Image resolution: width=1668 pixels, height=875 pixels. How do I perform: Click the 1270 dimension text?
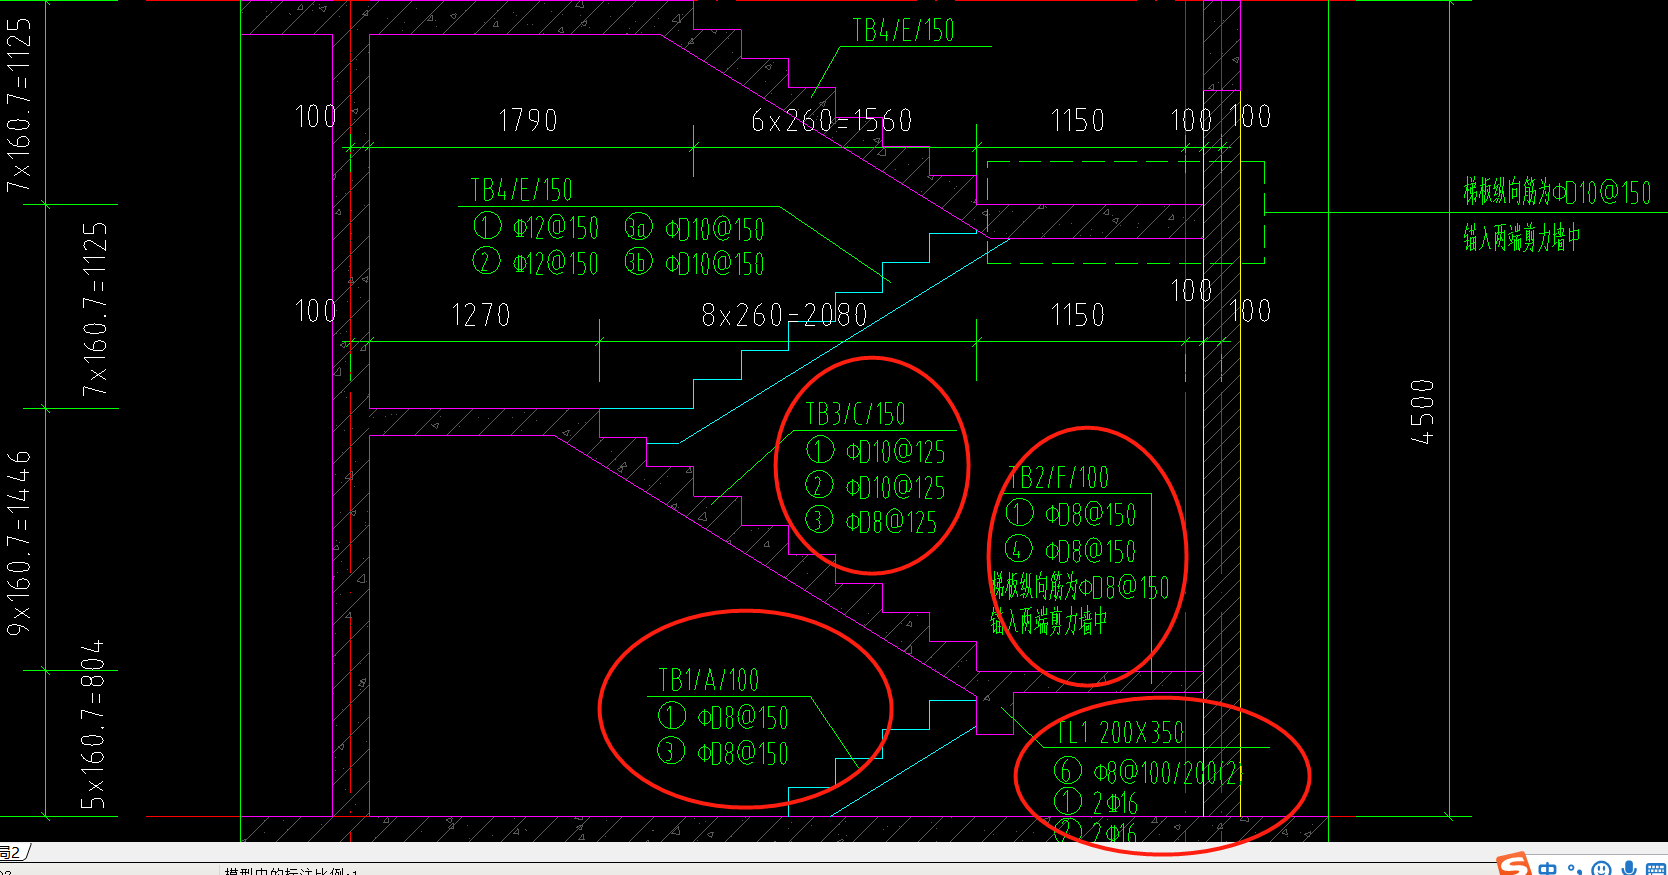(x=481, y=316)
